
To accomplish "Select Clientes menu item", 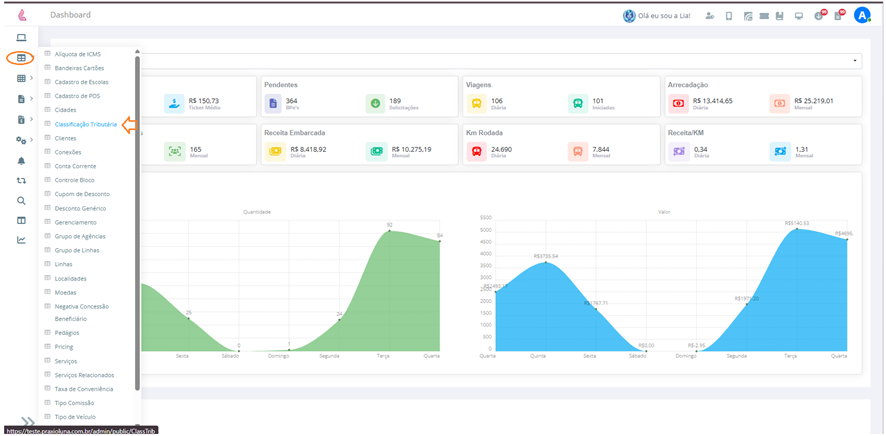I will 65,138.
